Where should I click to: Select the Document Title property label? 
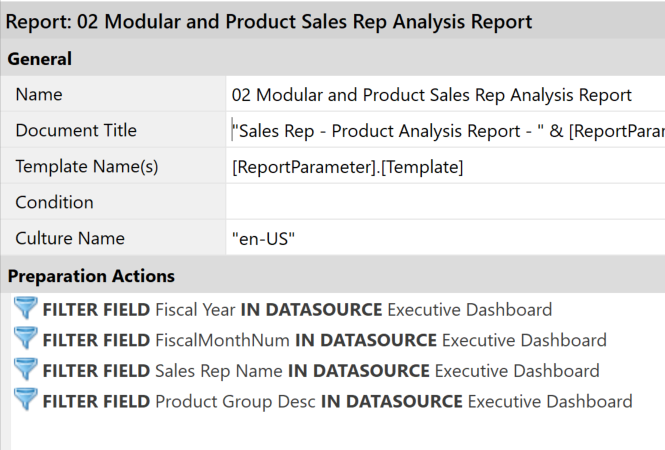pos(76,131)
